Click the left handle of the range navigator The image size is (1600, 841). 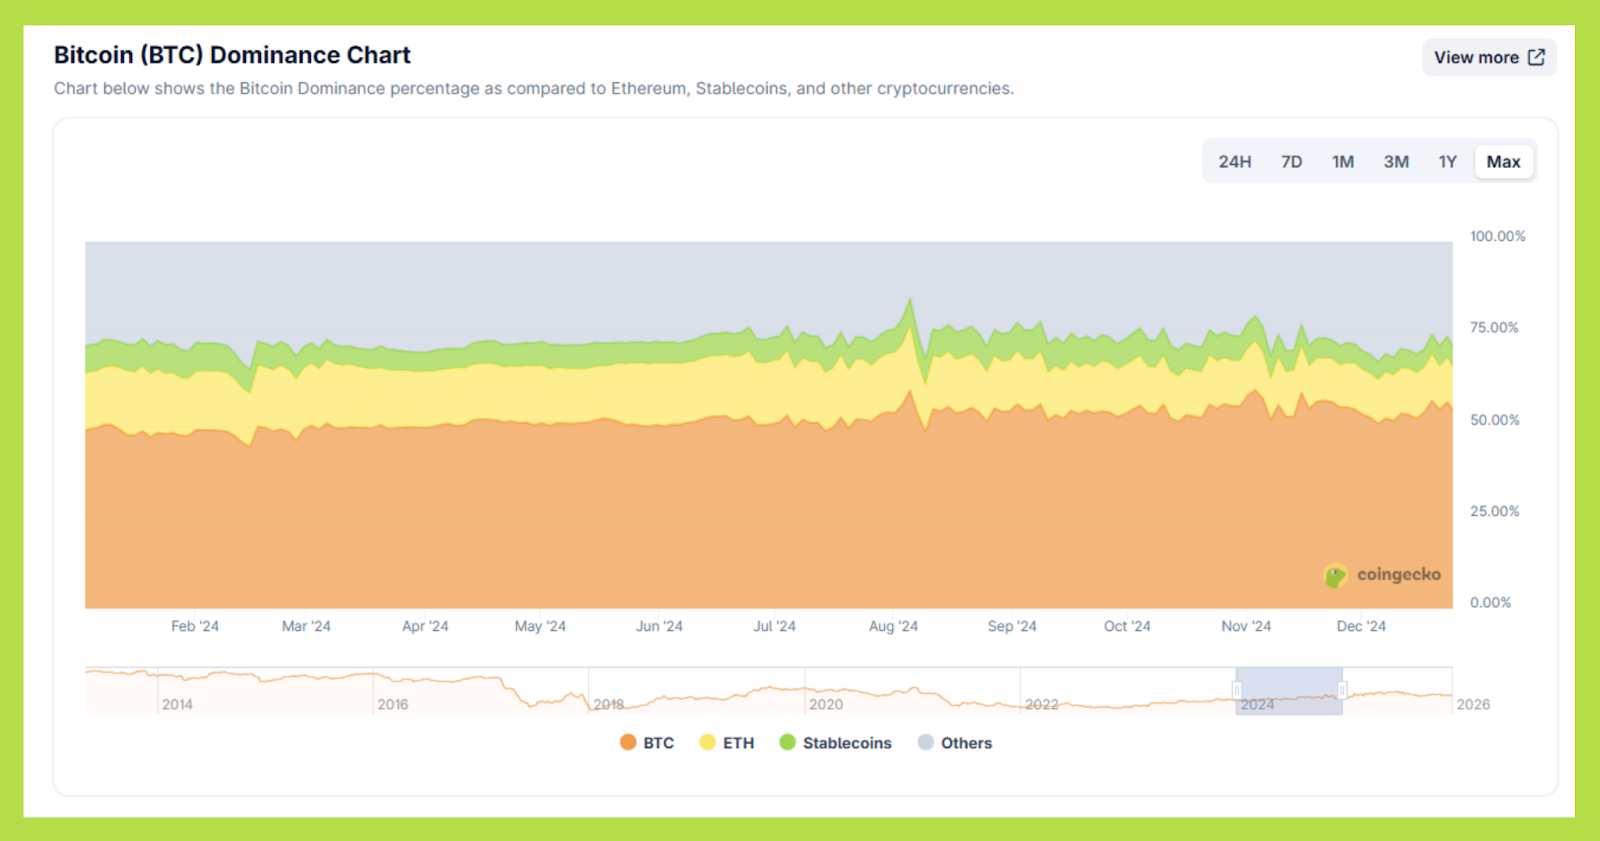(x=1237, y=690)
